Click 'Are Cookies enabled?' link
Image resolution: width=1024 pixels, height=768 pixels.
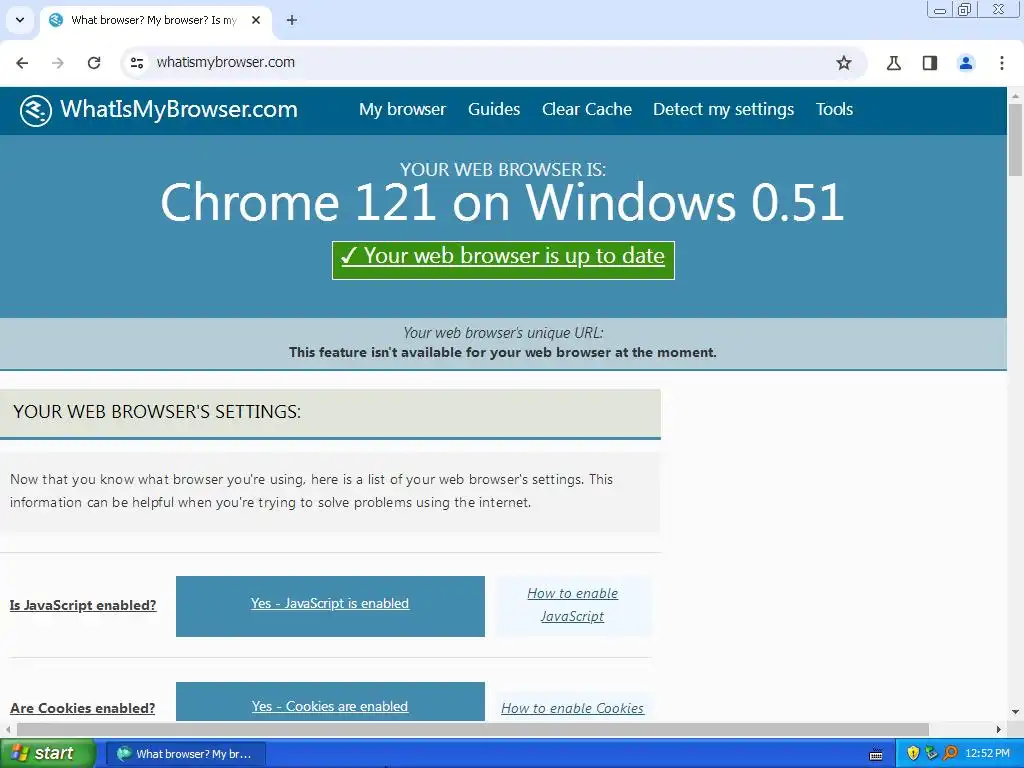82,708
